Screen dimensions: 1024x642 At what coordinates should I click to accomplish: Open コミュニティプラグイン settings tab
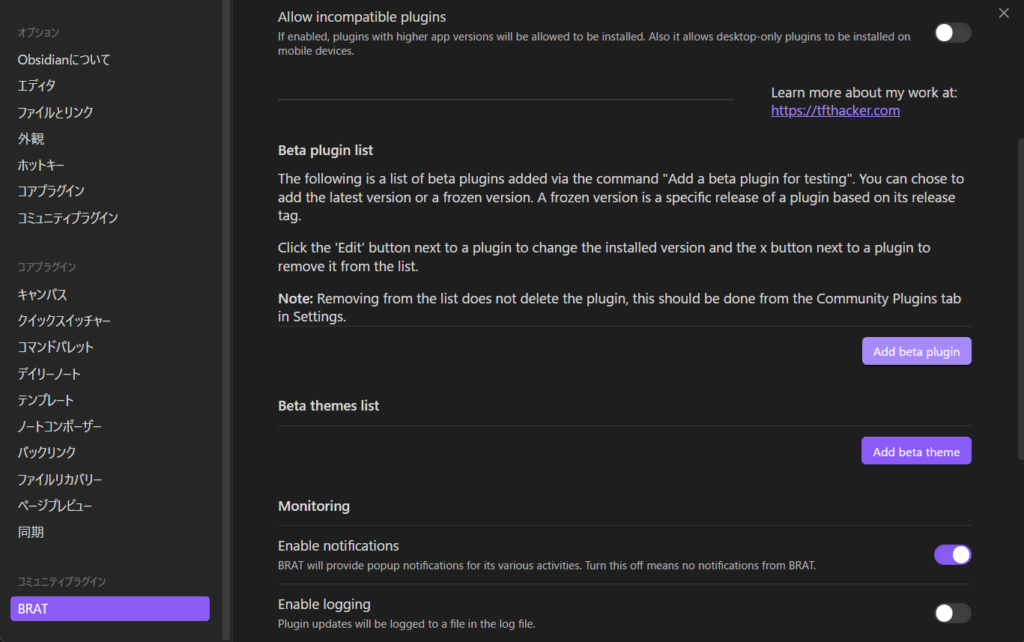coord(68,218)
